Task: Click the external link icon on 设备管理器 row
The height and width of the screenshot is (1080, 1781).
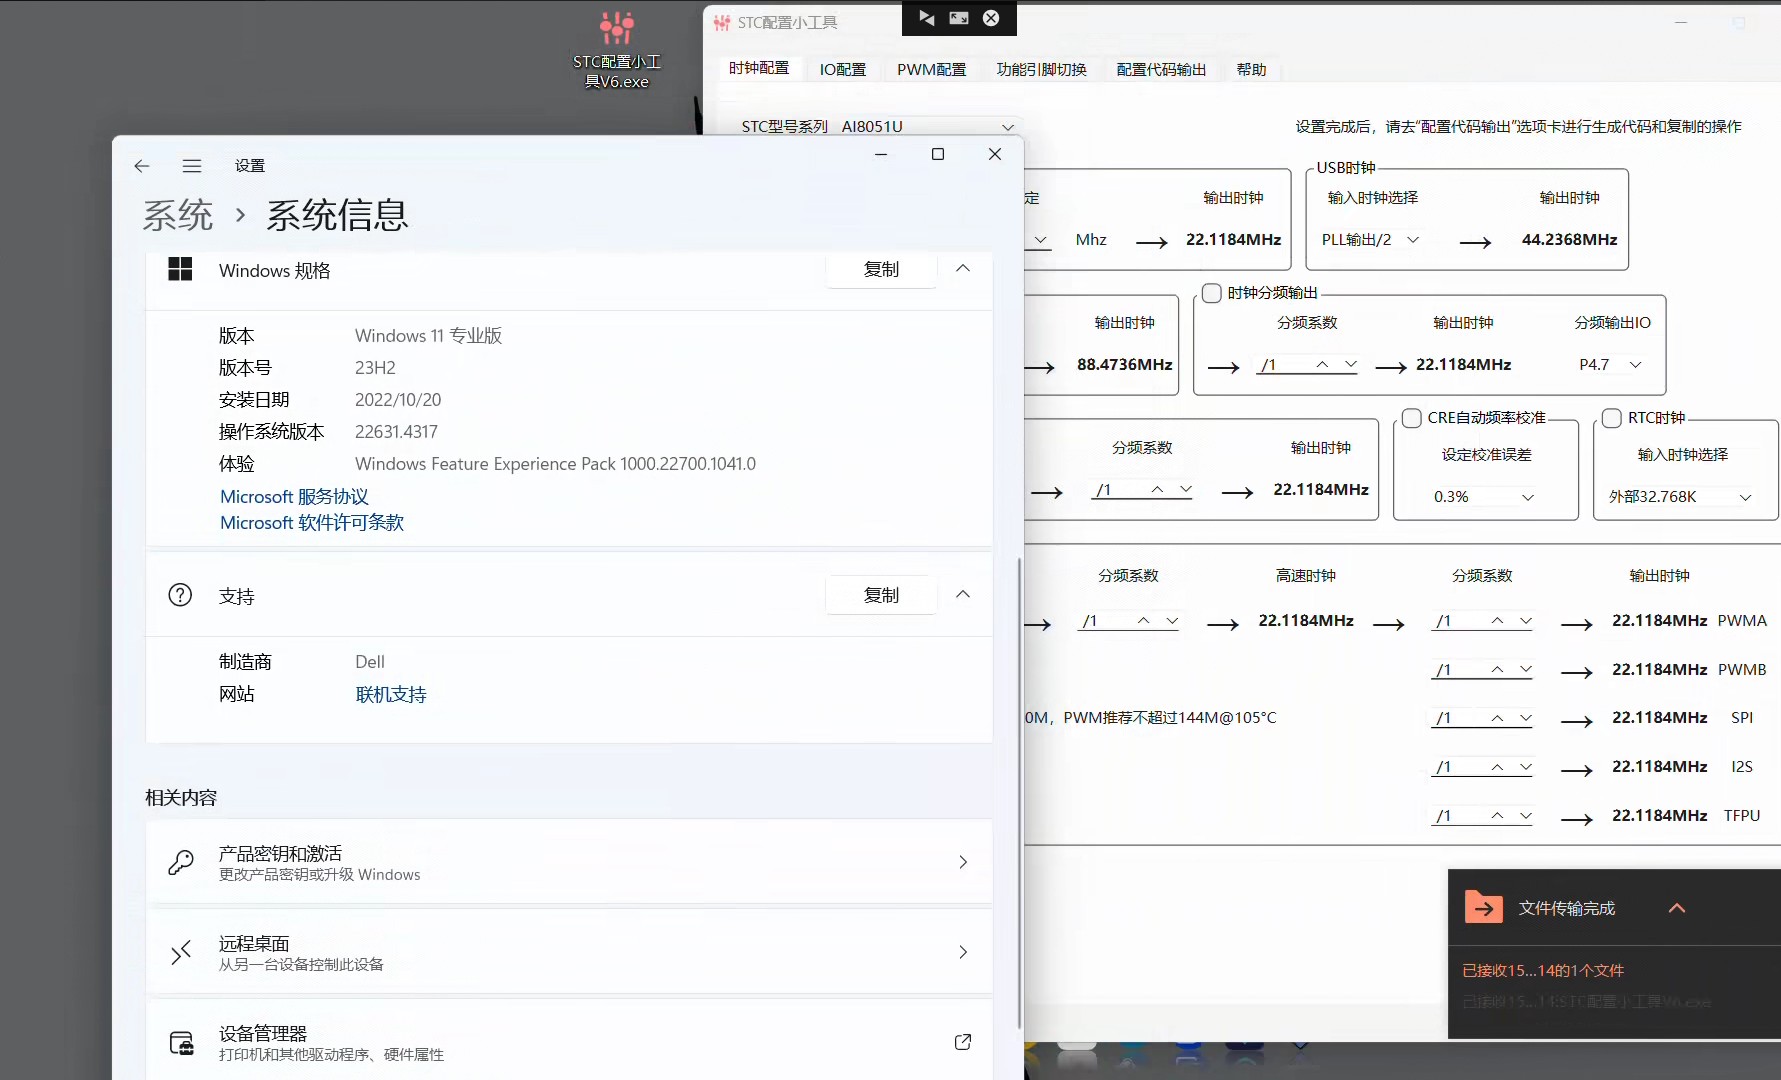Action: [963, 1042]
